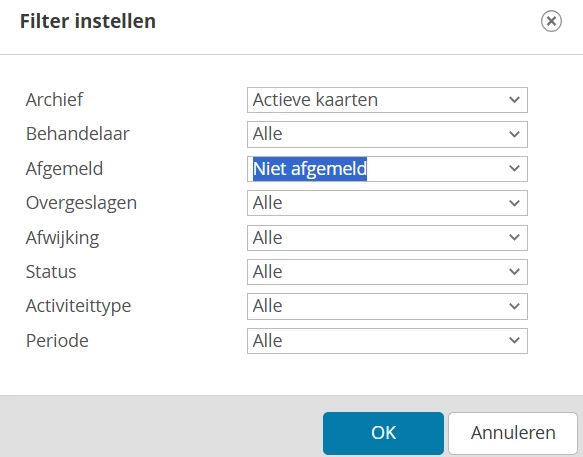Viewport: 583px width, 457px height.
Task: Open the Status combo box set to Alle
Action: [387, 272]
